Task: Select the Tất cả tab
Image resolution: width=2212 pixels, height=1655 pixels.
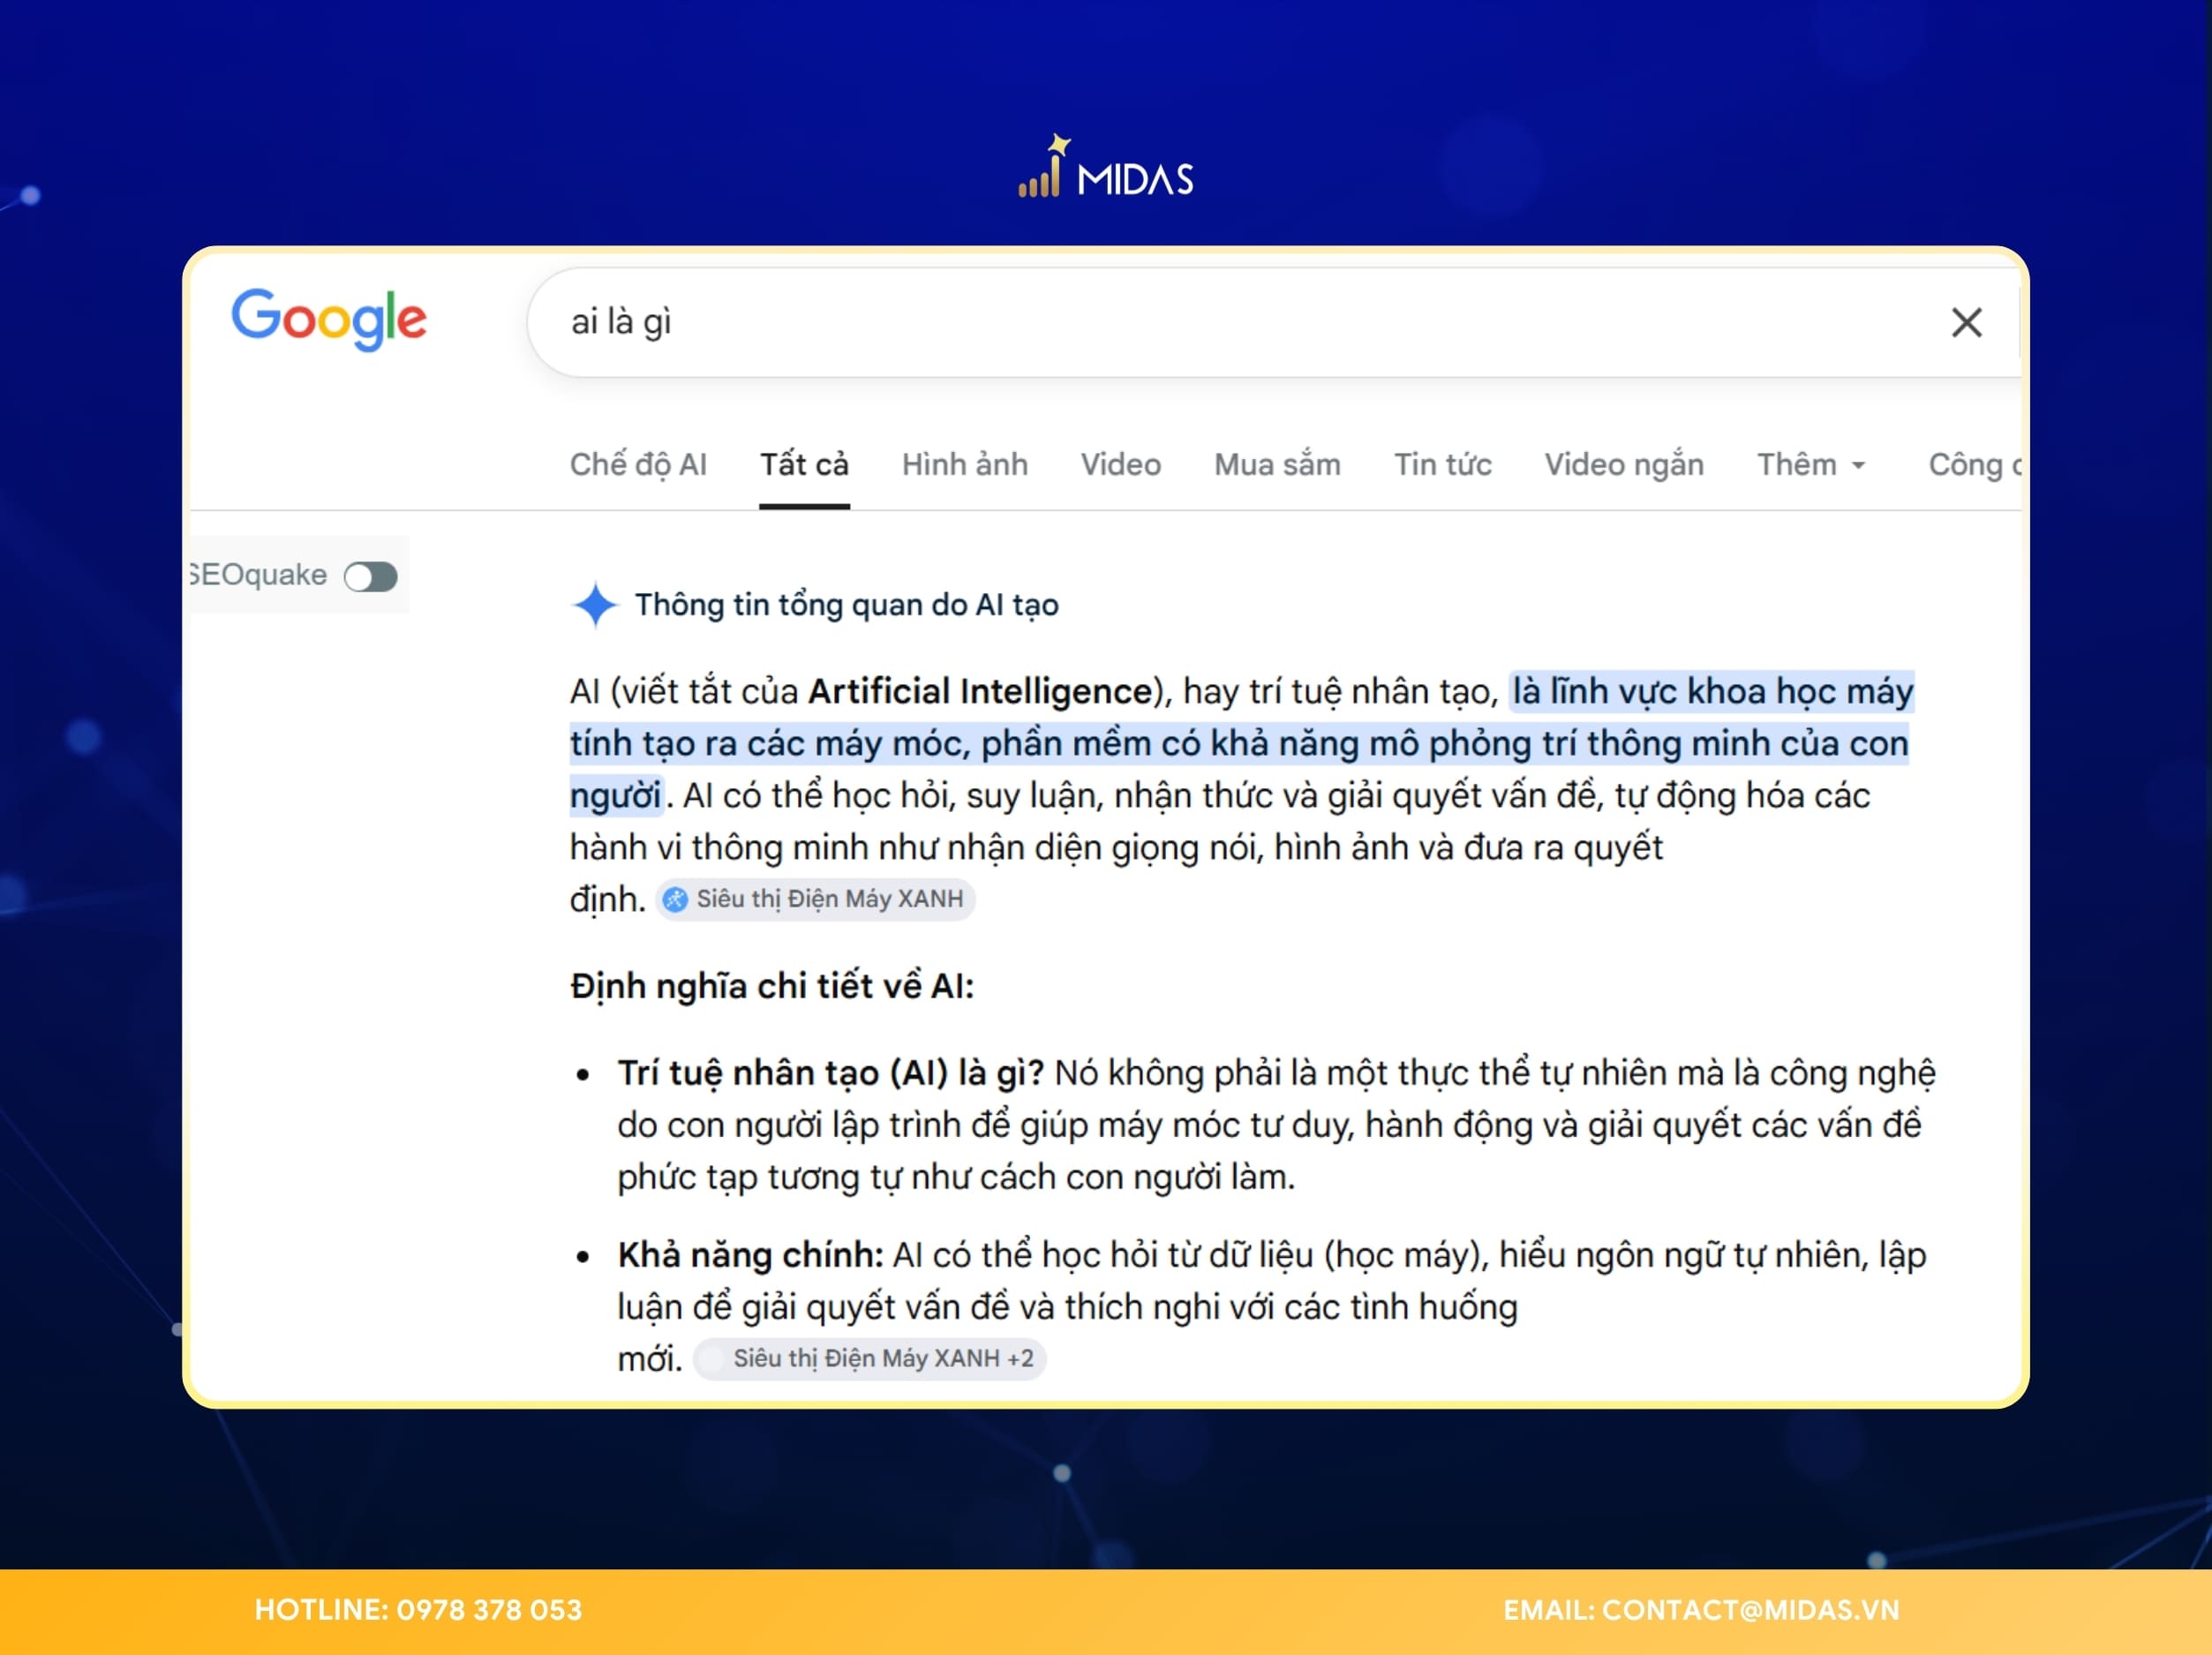Action: point(804,465)
